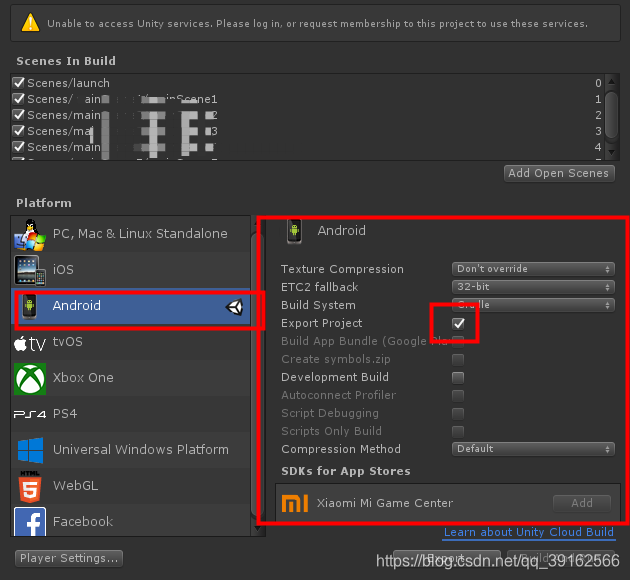Select the PC, Mac & Linux penguin icon
Image resolution: width=630 pixels, height=580 pixels.
[x=30, y=235]
